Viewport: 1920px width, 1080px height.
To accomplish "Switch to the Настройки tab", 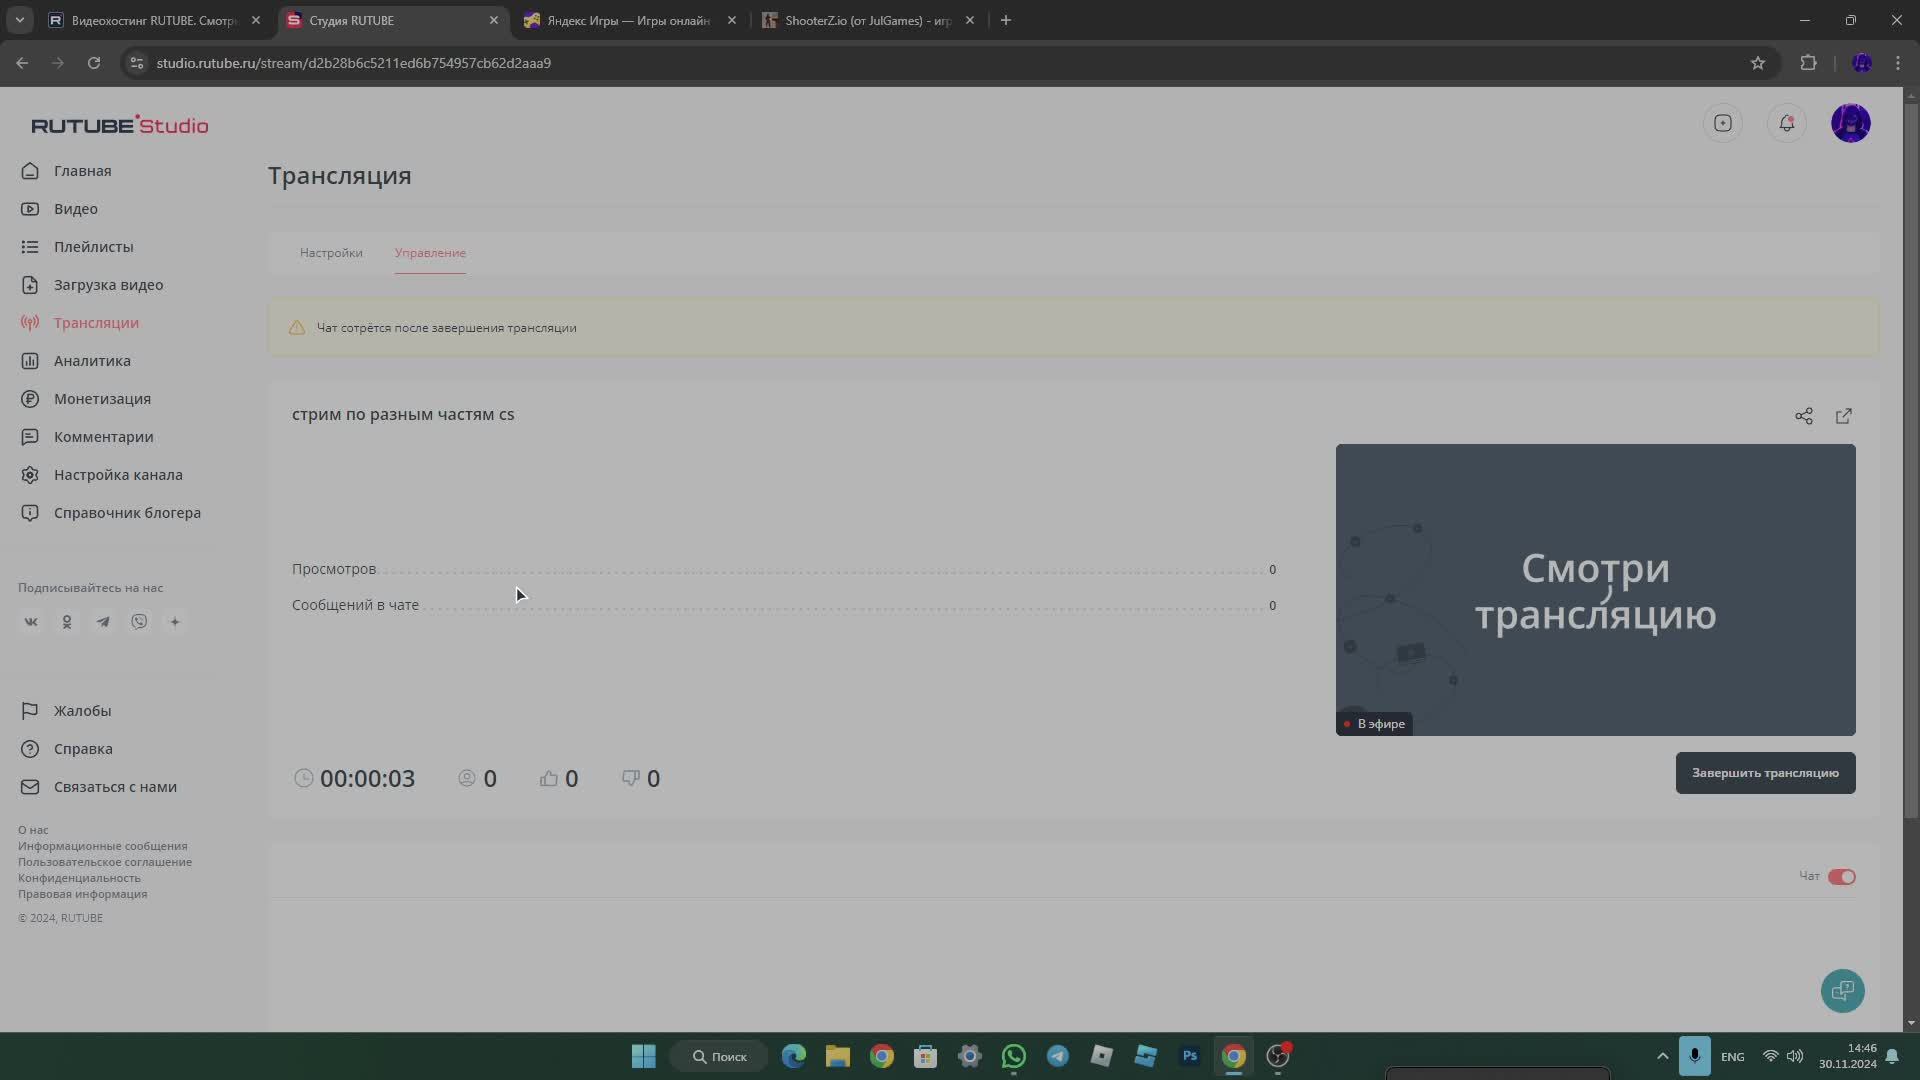I will click(x=330, y=253).
